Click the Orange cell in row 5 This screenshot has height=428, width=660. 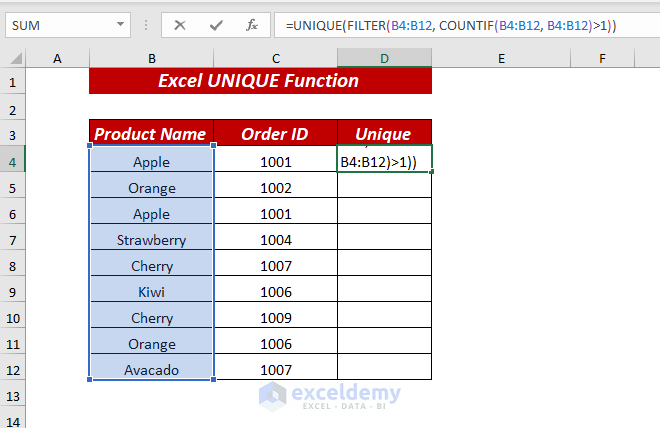[x=151, y=185]
